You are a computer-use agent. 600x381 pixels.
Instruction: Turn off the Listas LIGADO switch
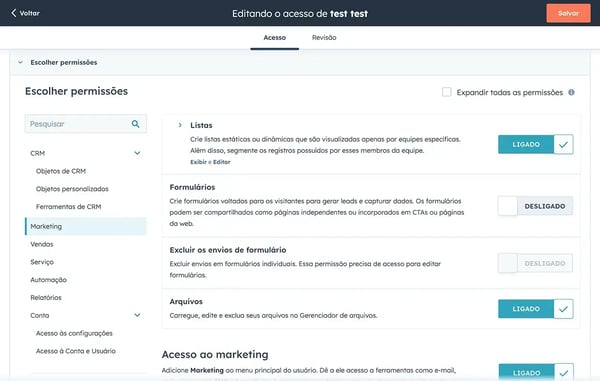[x=535, y=145]
